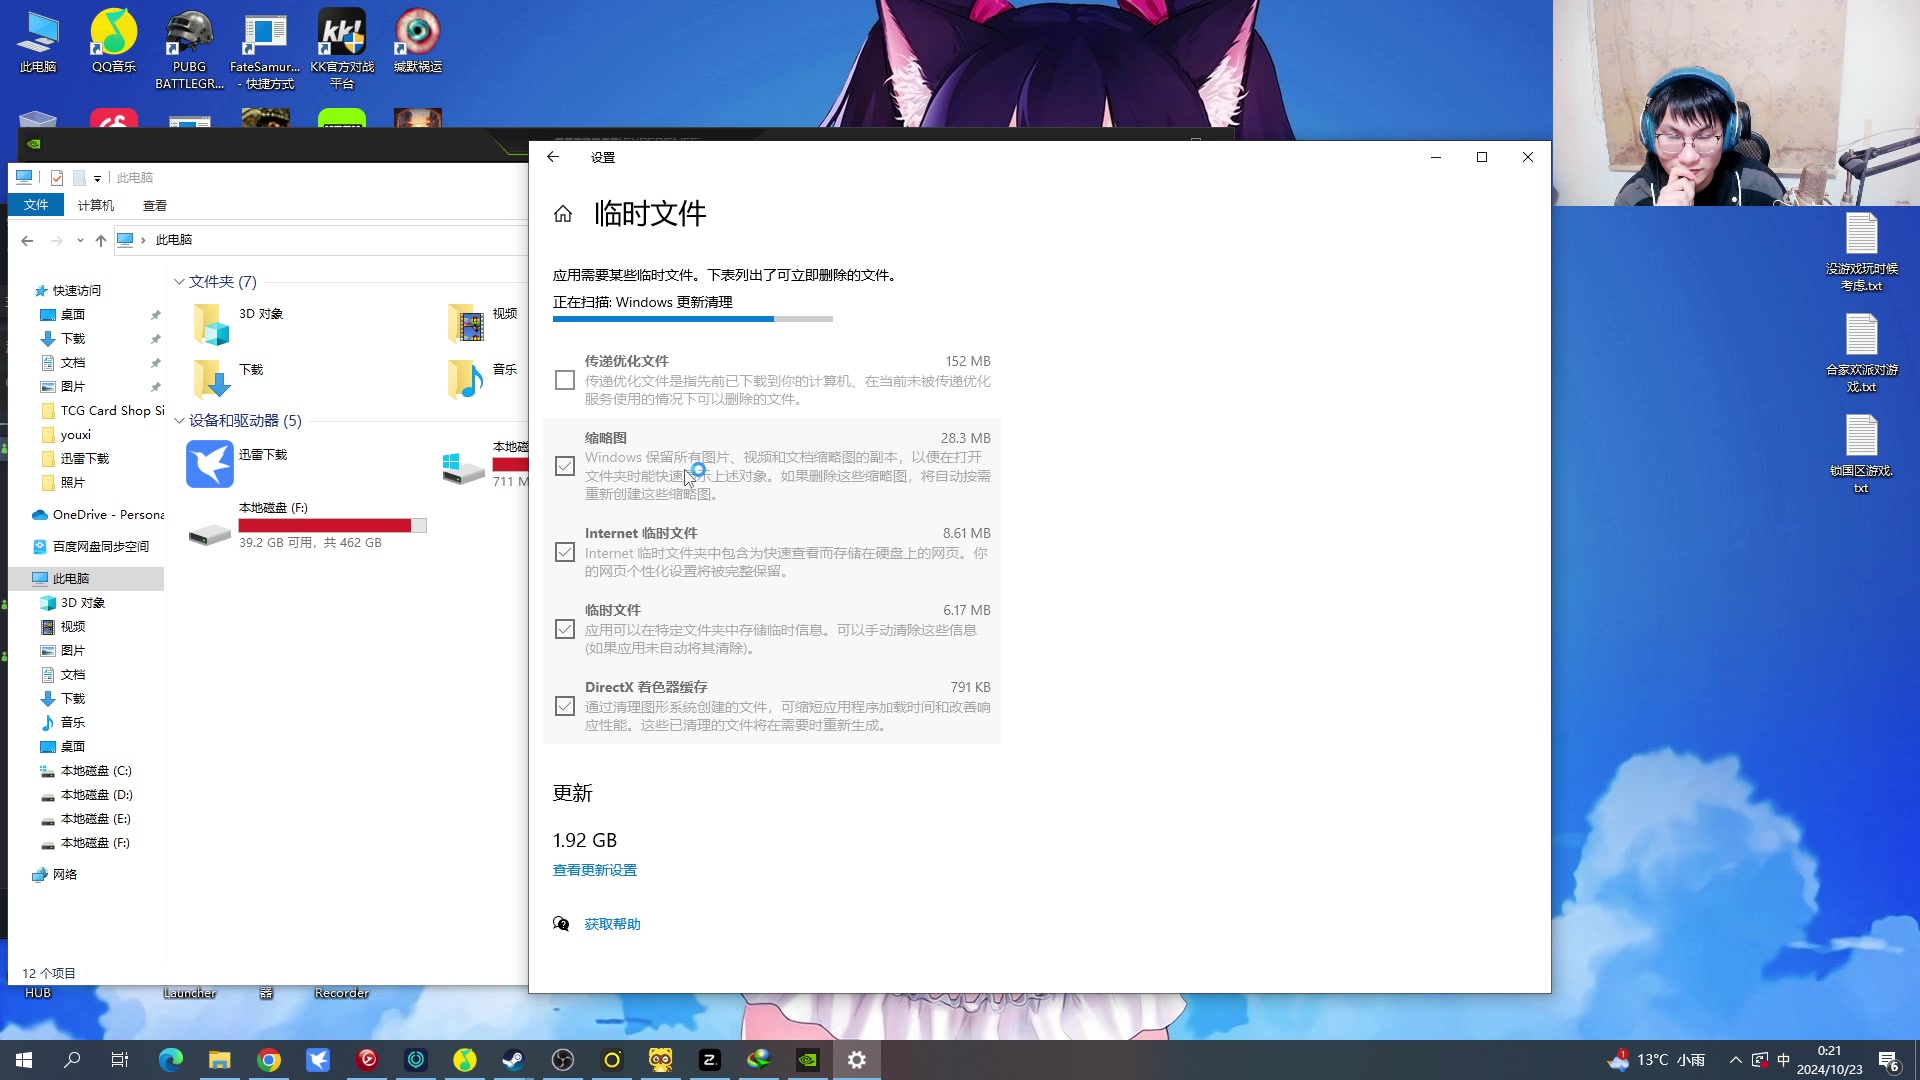
Task: Open the Windows Start menu
Action: tap(24, 1060)
